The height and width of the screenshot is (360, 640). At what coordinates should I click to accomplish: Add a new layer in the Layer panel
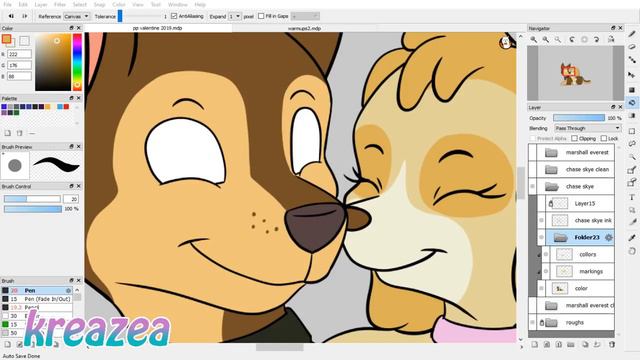tap(534, 344)
